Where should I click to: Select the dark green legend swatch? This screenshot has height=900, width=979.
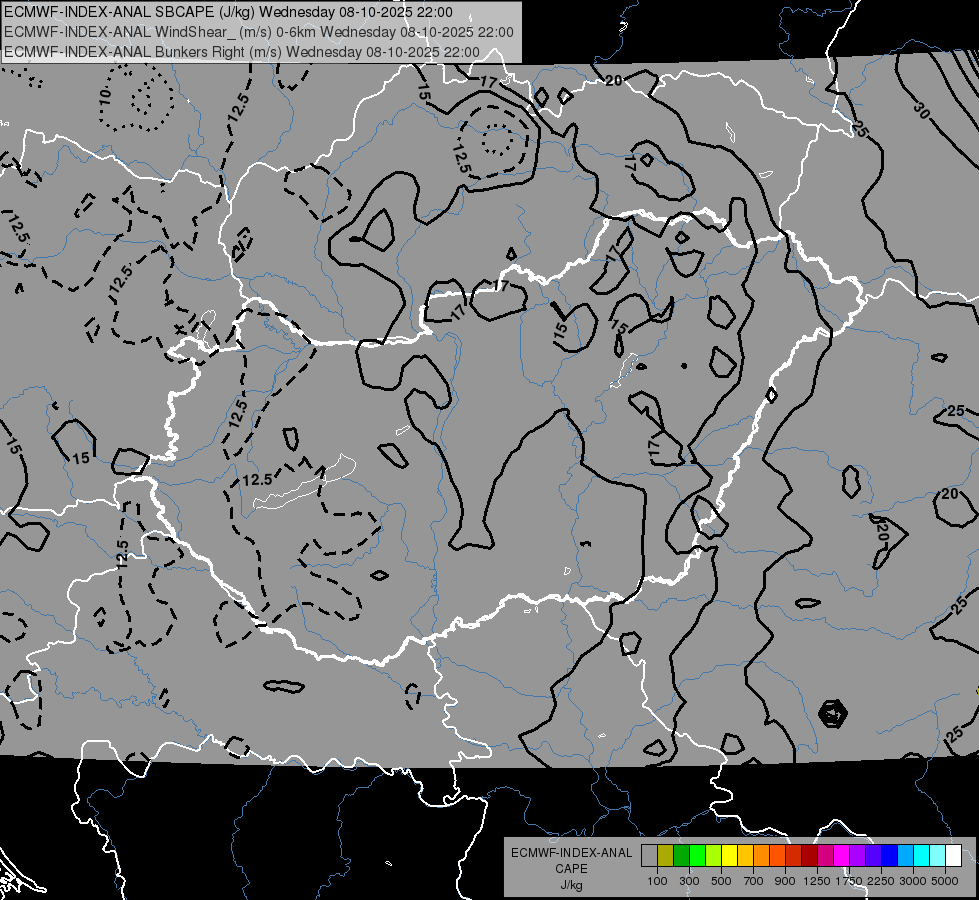pyautogui.click(x=681, y=855)
